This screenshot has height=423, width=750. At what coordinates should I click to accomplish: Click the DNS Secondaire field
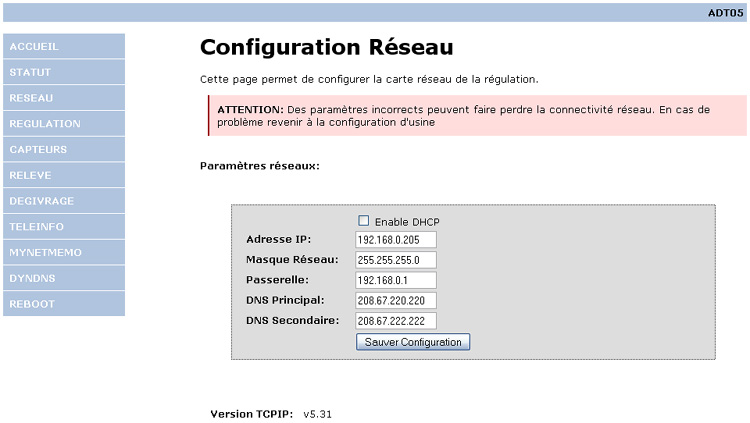[x=395, y=321]
